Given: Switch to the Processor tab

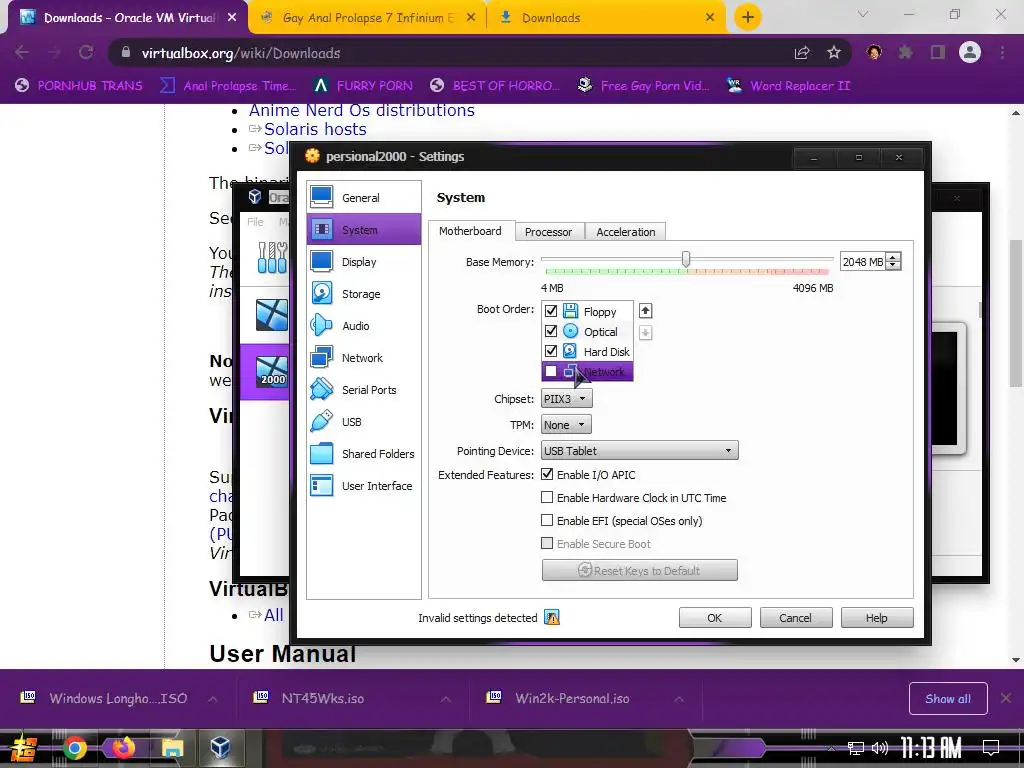Looking at the screenshot, I should coord(549,232).
